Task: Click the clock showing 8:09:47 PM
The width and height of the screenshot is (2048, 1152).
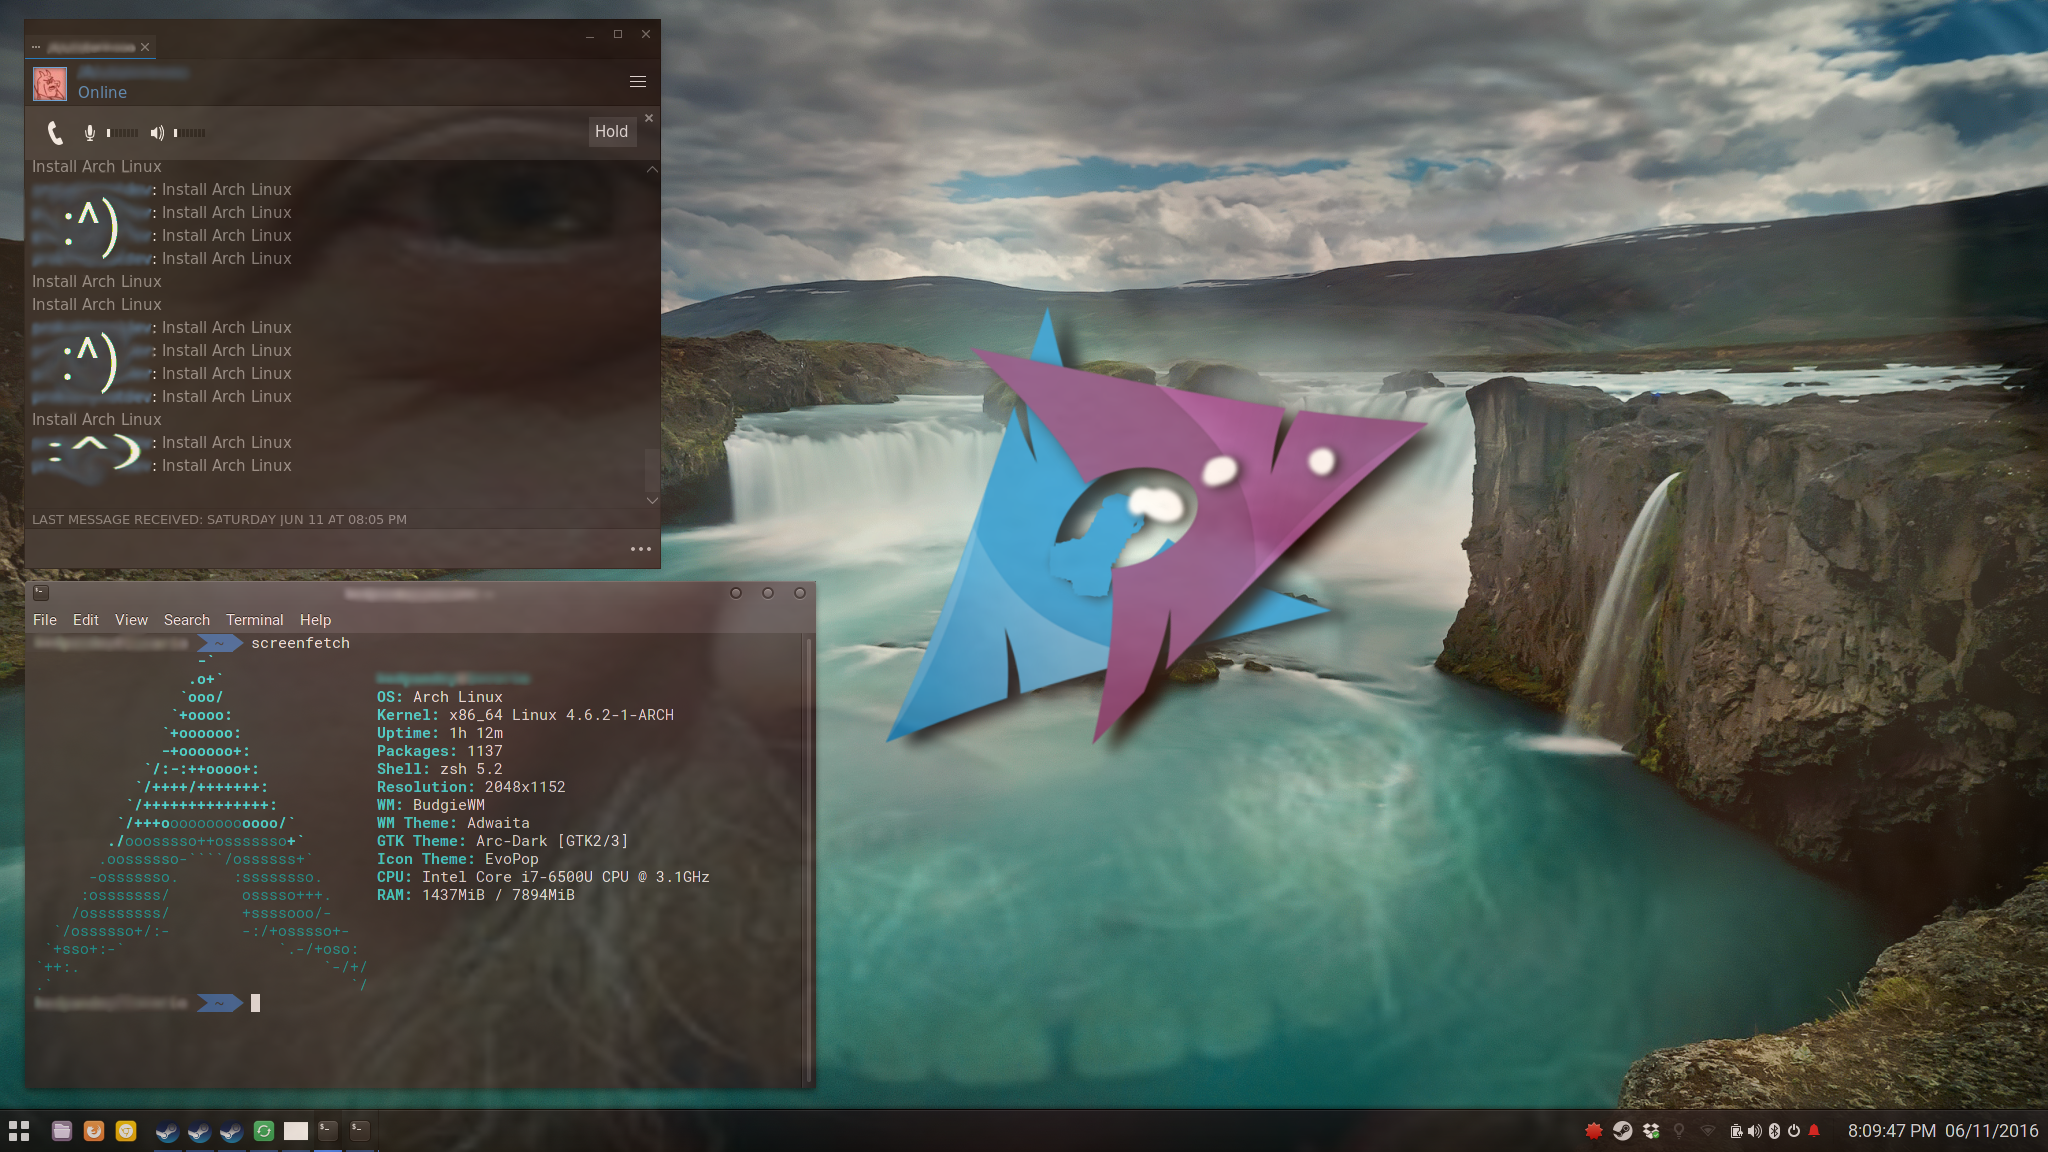Action: pos(1891,1131)
